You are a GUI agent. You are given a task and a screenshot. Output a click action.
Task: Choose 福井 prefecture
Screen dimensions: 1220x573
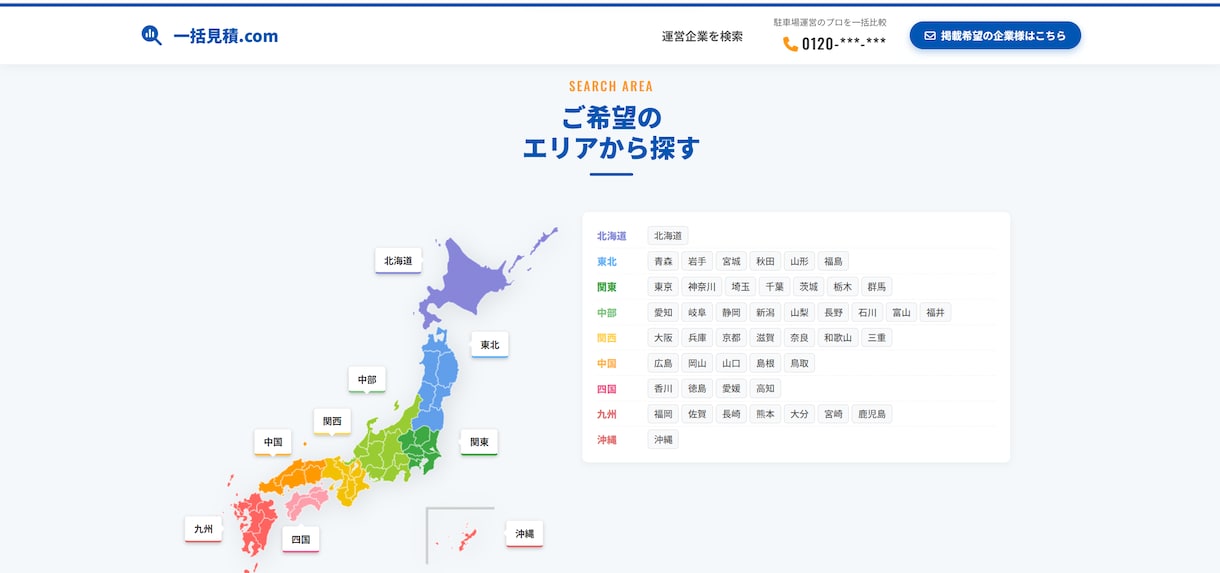tap(935, 312)
